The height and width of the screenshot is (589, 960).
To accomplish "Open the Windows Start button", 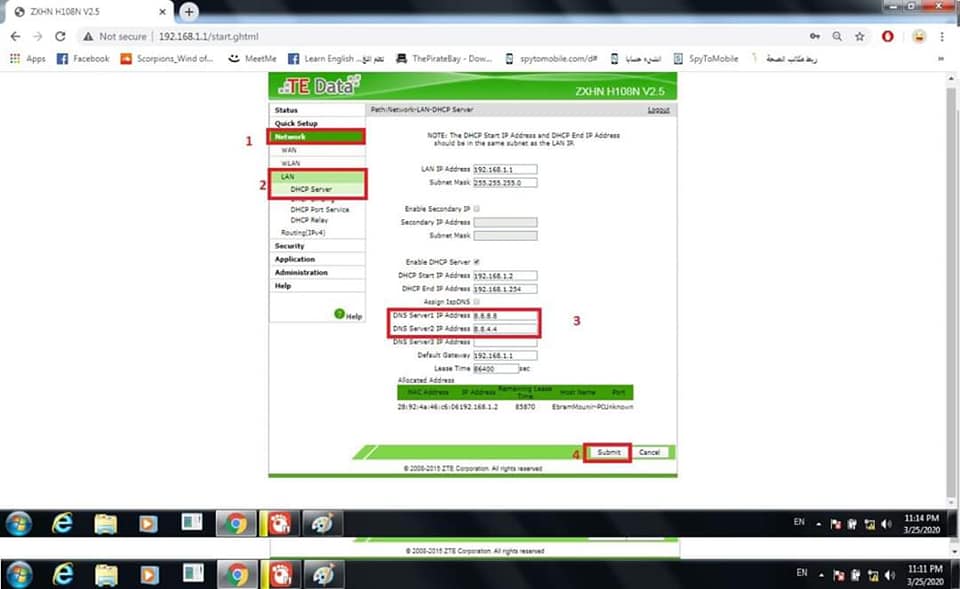I will coord(19,523).
